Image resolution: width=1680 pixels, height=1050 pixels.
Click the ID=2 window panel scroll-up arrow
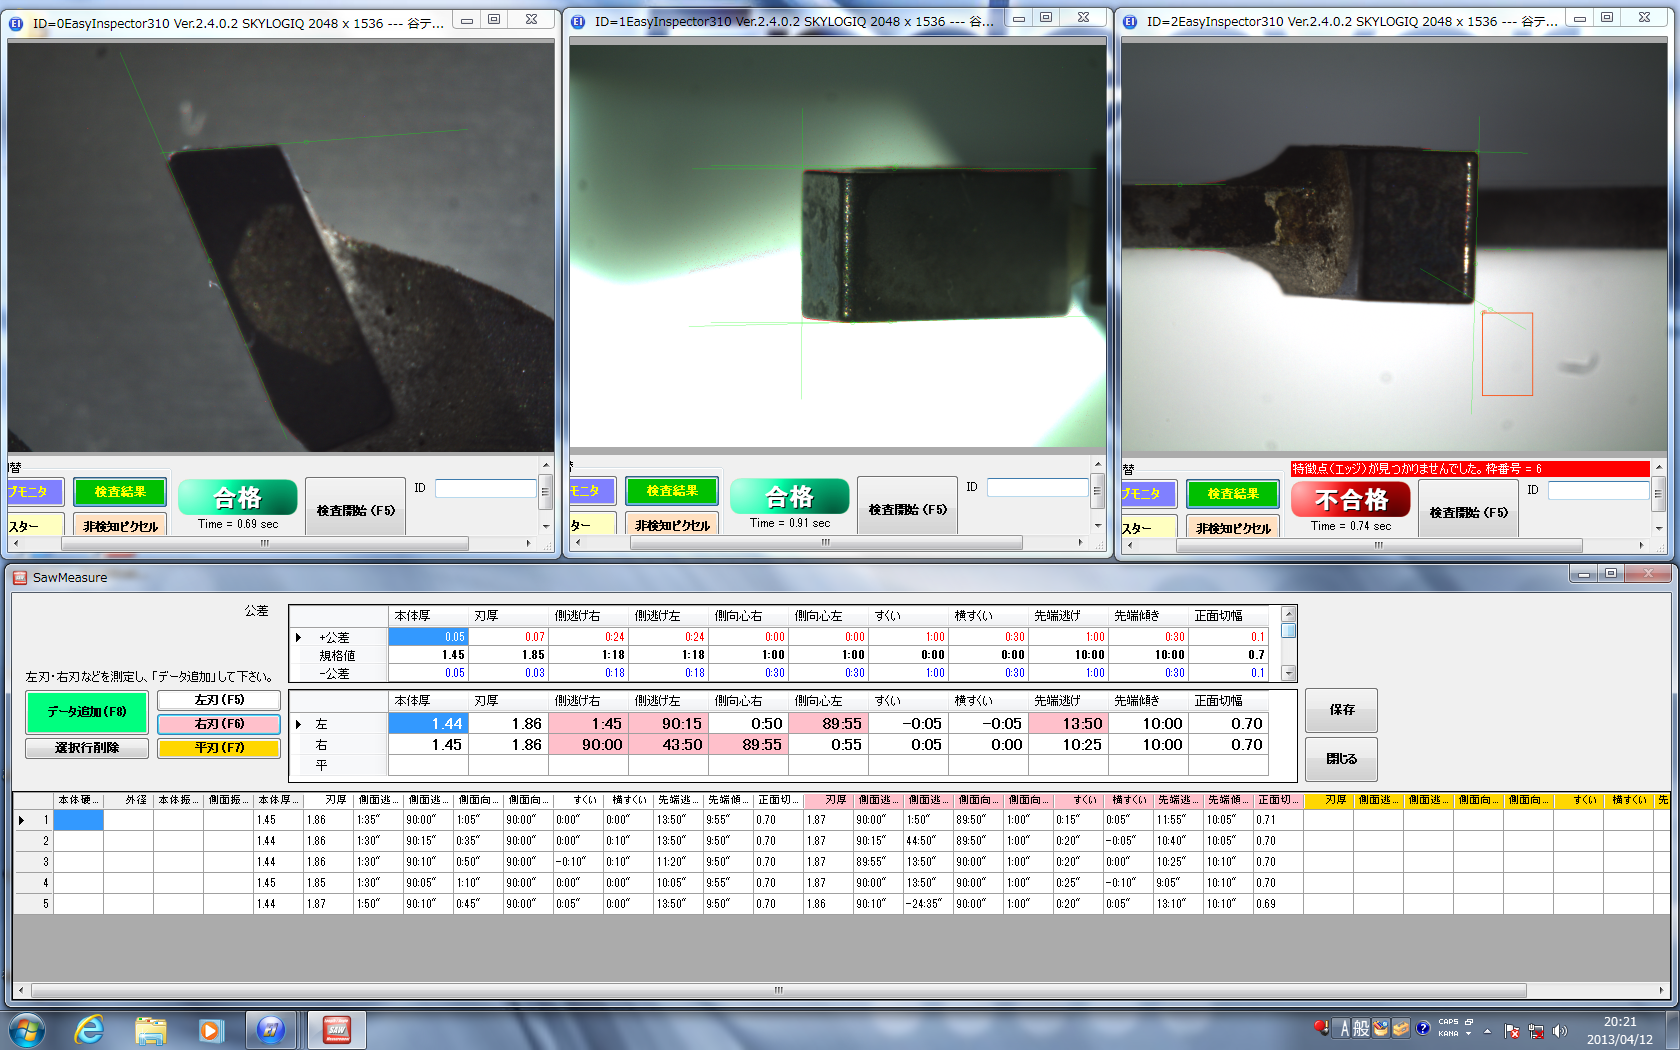pyautogui.click(x=1659, y=468)
